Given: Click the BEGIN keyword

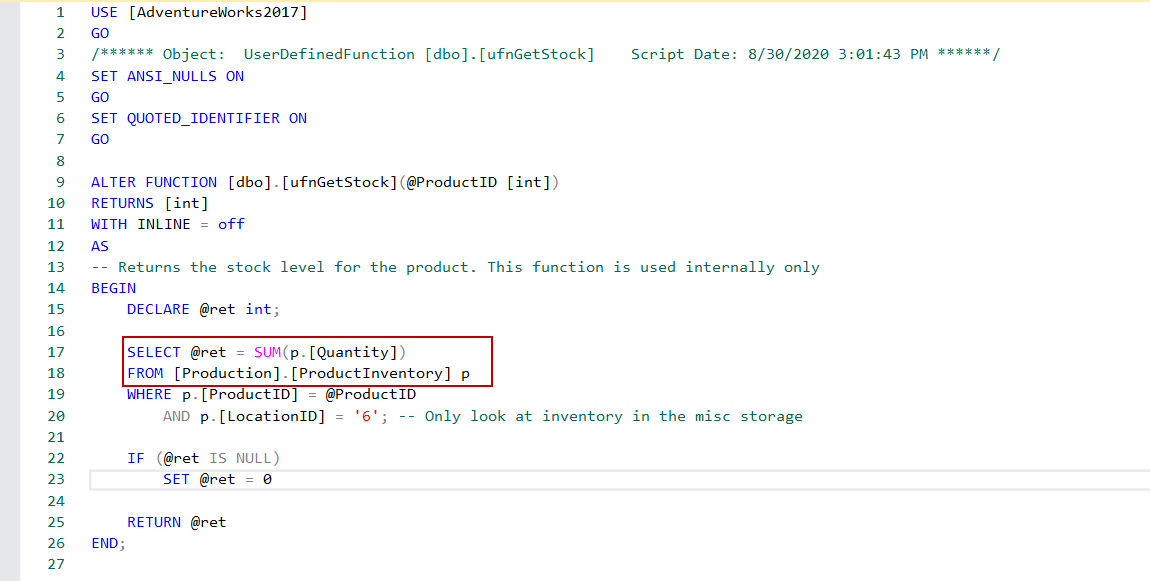Looking at the screenshot, I should [x=113, y=288].
